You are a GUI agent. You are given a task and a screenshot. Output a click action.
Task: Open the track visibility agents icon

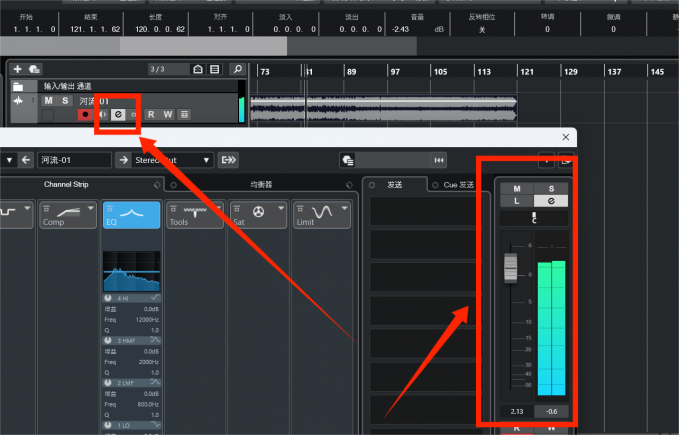pyautogui.click(x=198, y=69)
